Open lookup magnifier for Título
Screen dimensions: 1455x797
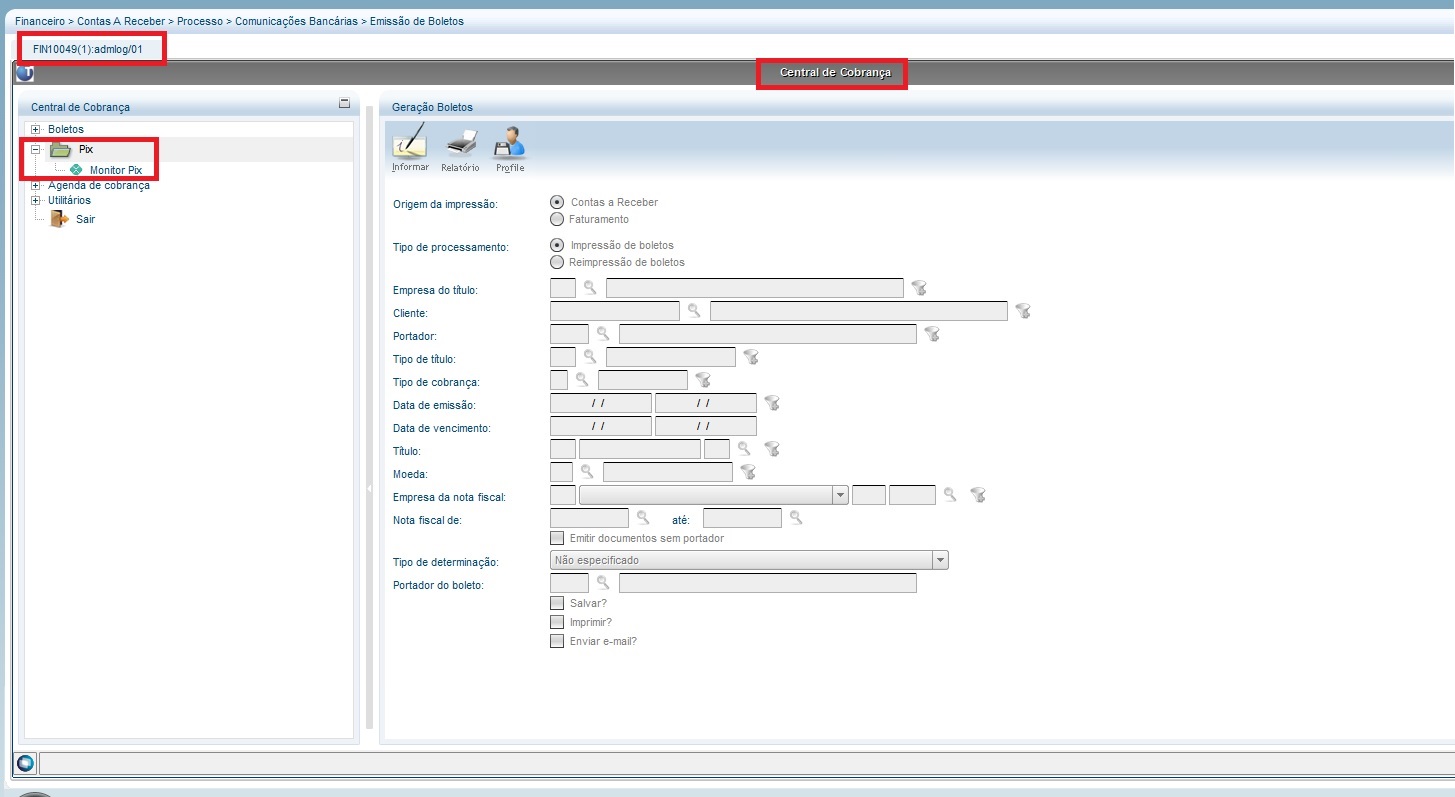744,449
